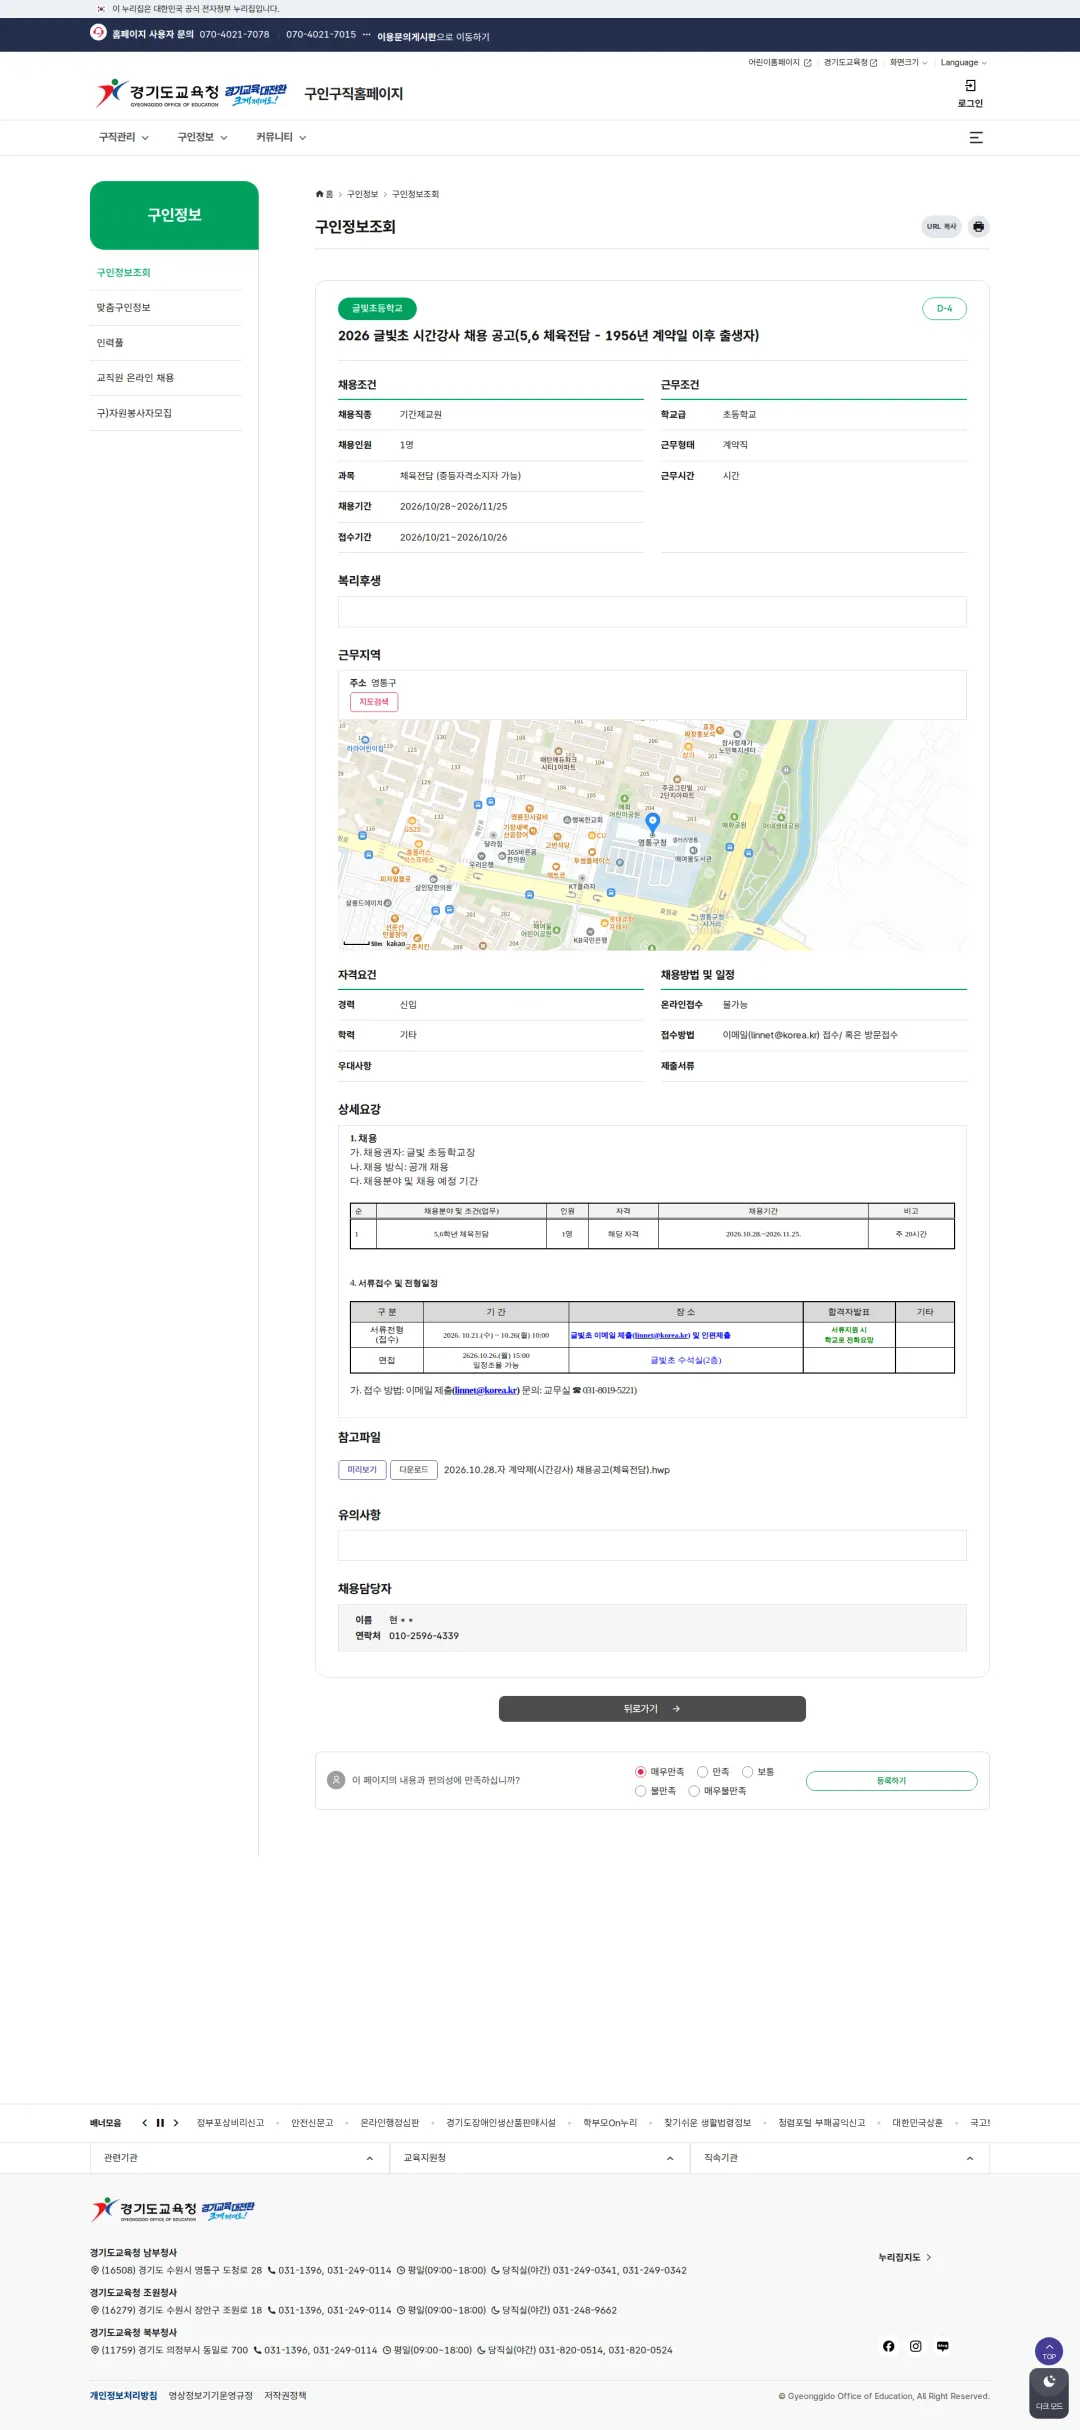Open the Facebook icon in footer
1080x2430 pixels.
pos(888,2346)
